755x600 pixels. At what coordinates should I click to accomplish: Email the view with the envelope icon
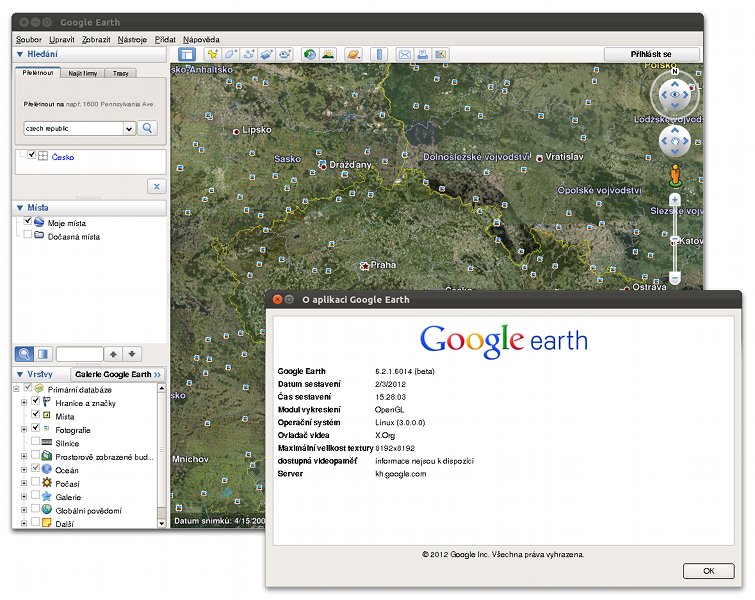pyautogui.click(x=404, y=54)
